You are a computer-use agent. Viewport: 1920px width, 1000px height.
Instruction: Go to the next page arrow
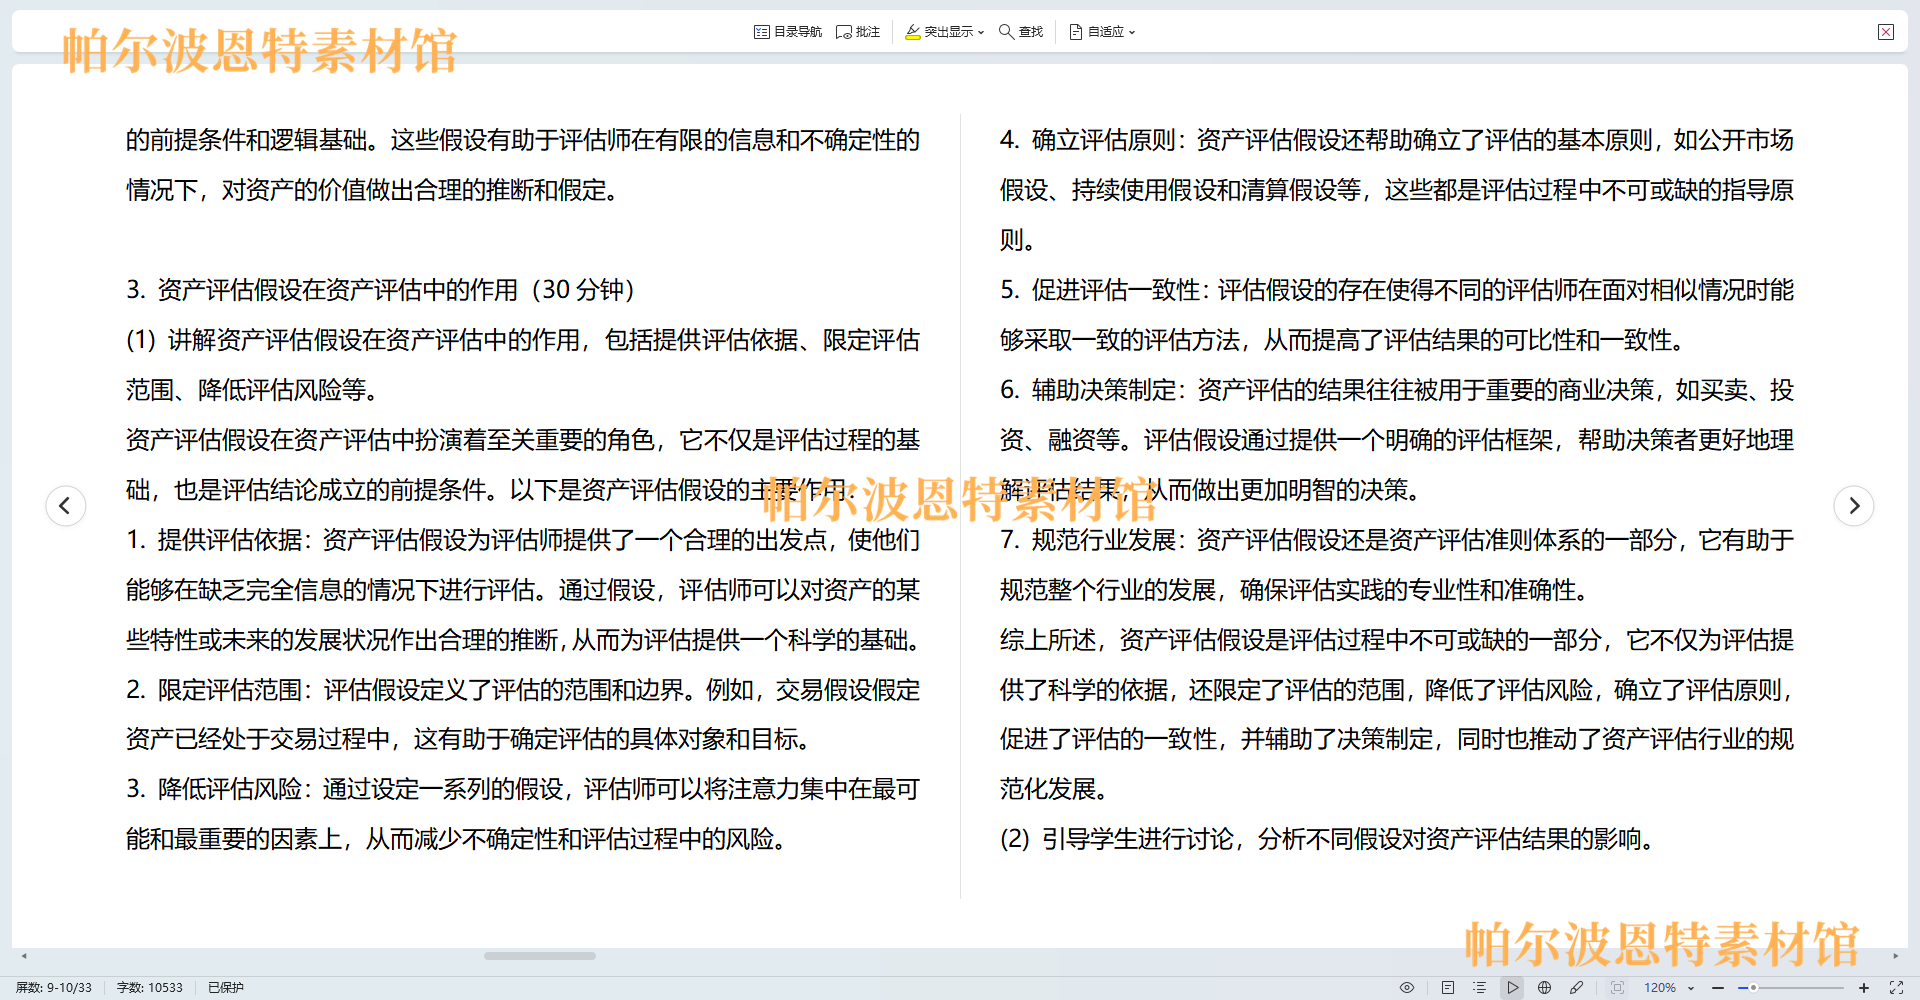coord(1854,506)
